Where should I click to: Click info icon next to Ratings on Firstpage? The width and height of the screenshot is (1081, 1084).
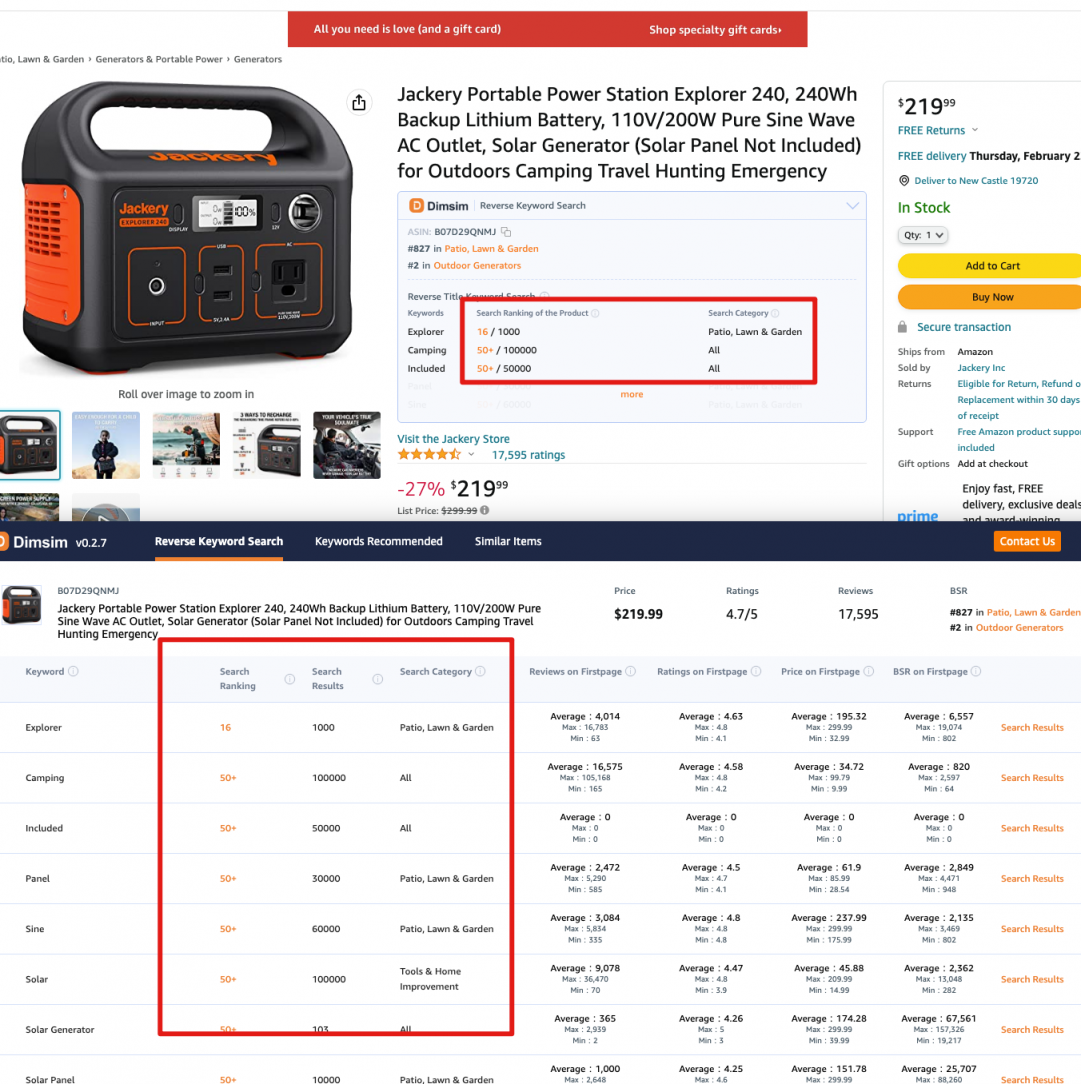[756, 671]
